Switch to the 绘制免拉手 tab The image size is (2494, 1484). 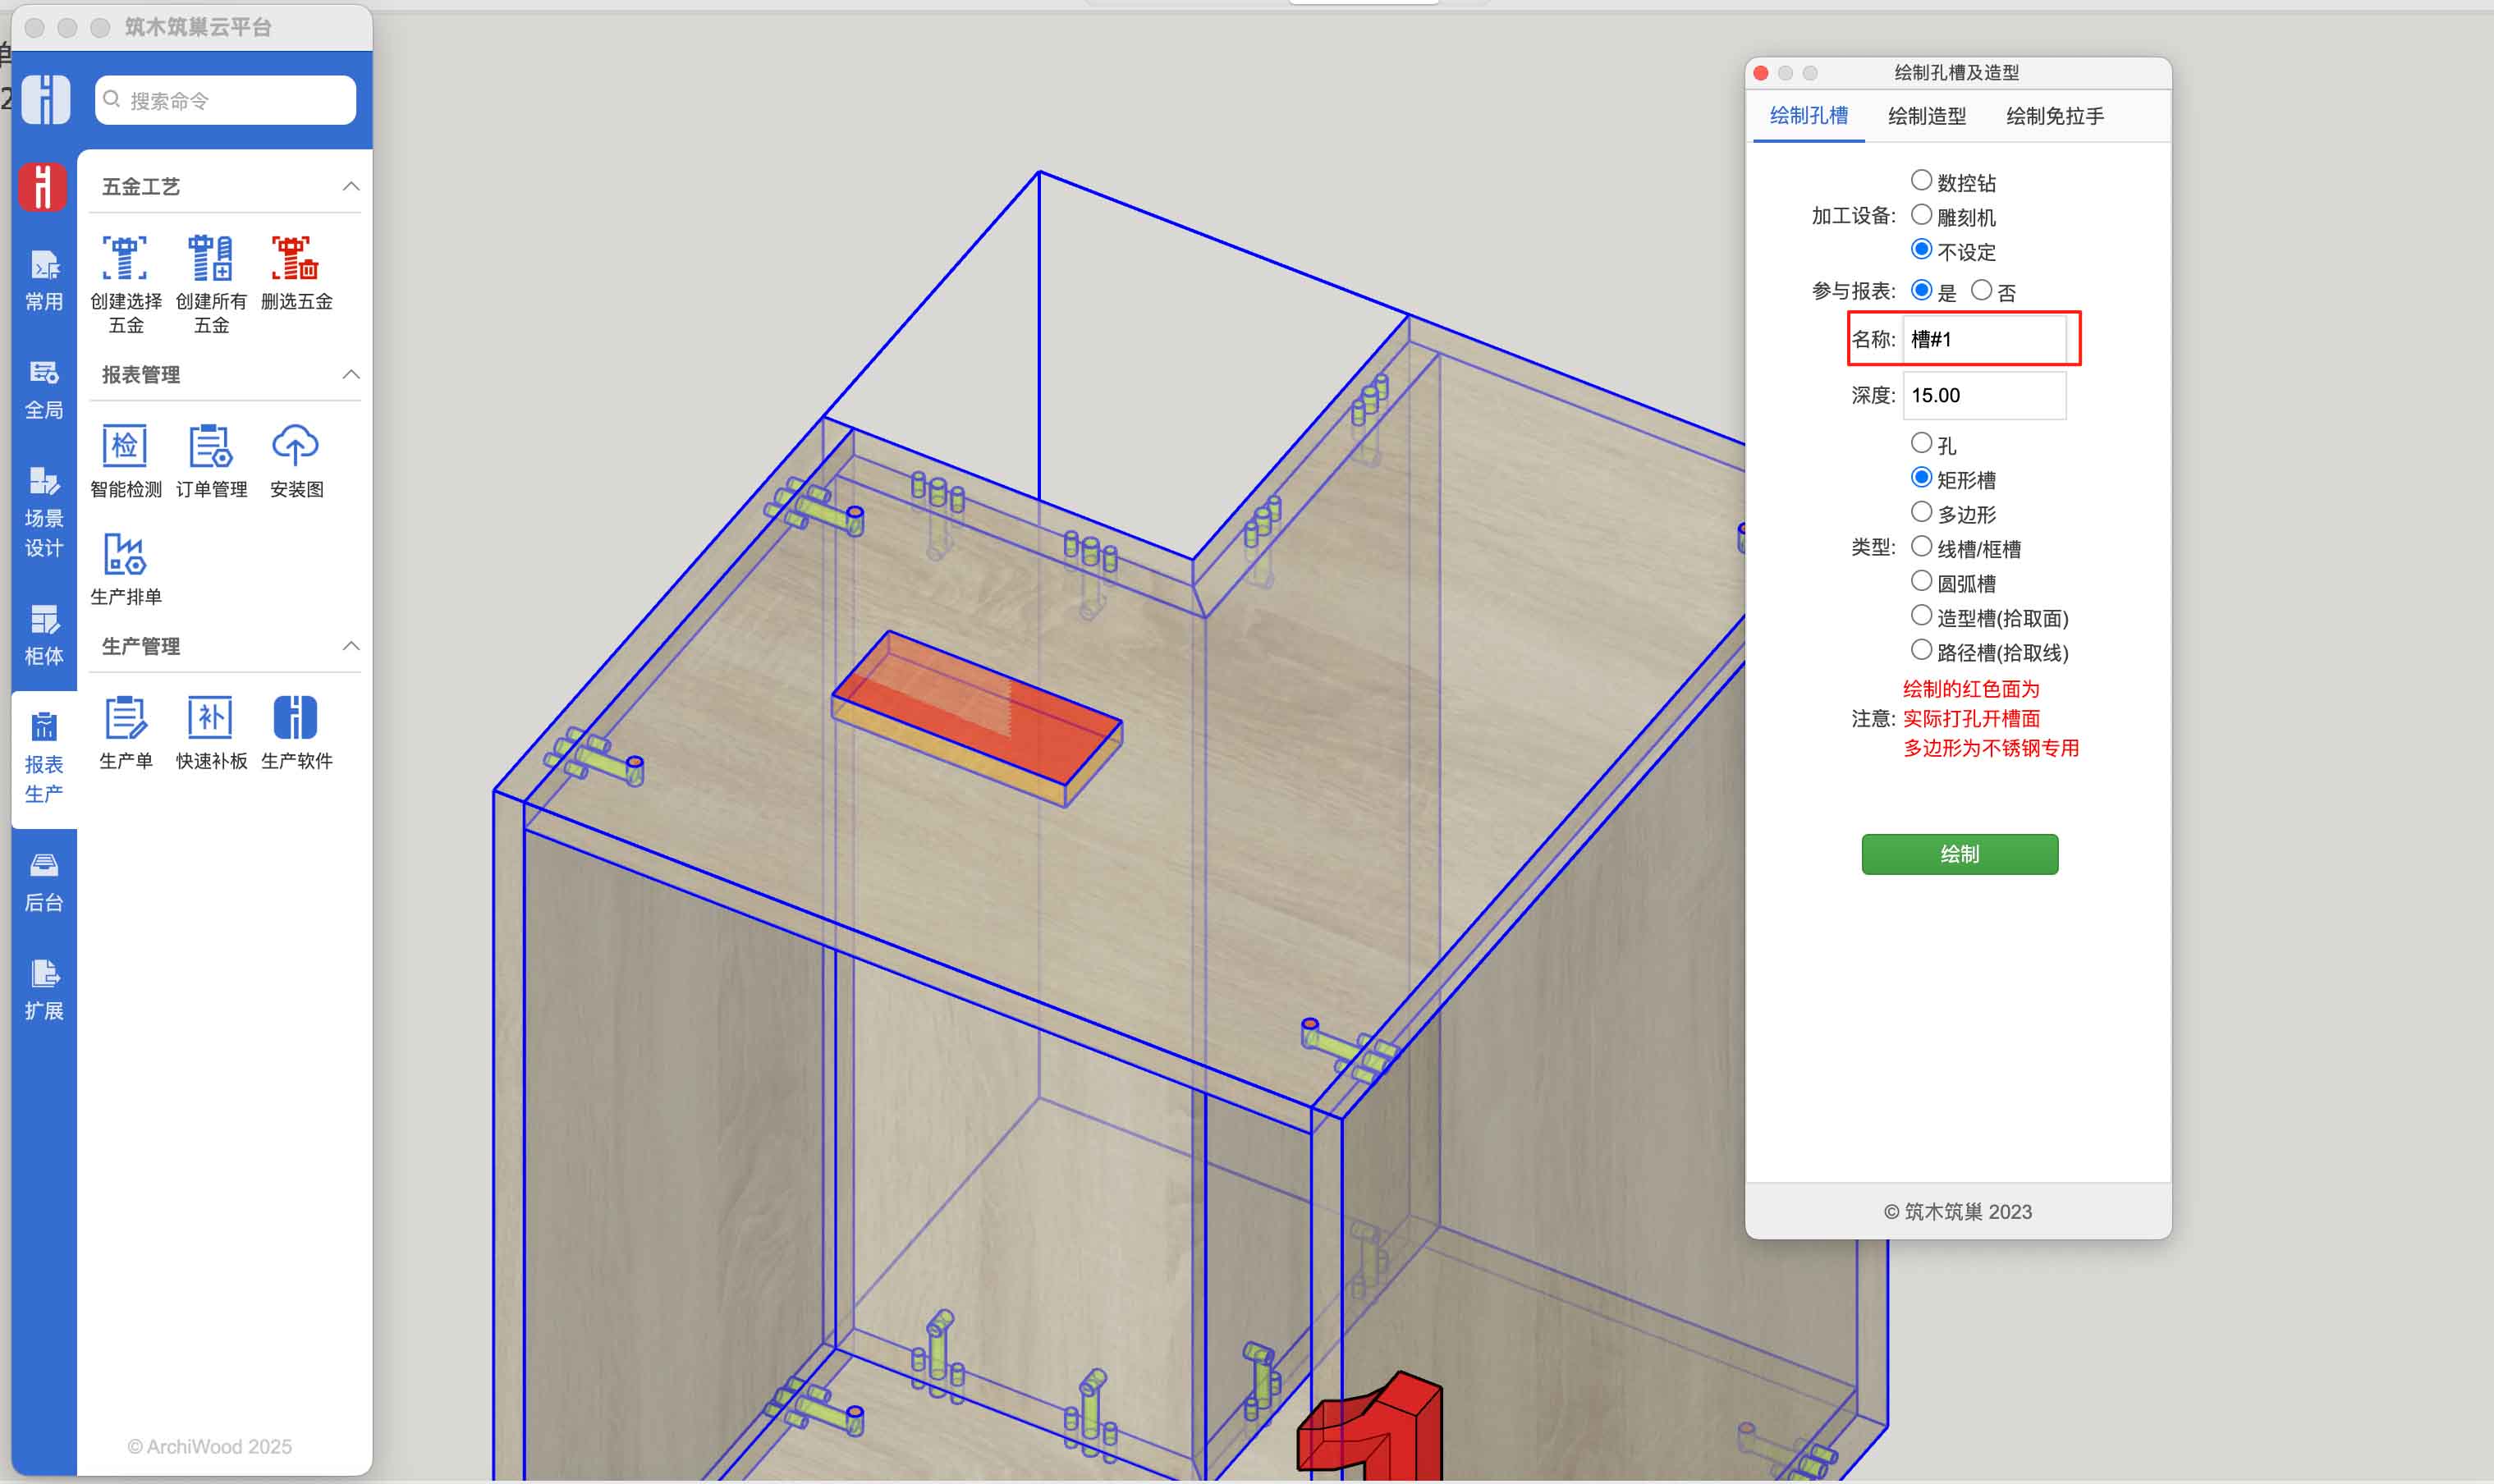tap(2054, 116)
